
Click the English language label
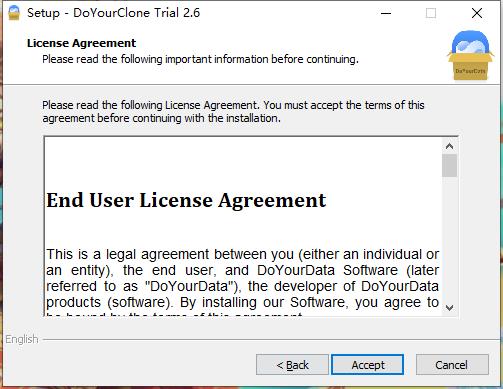[x=22, y=339]
